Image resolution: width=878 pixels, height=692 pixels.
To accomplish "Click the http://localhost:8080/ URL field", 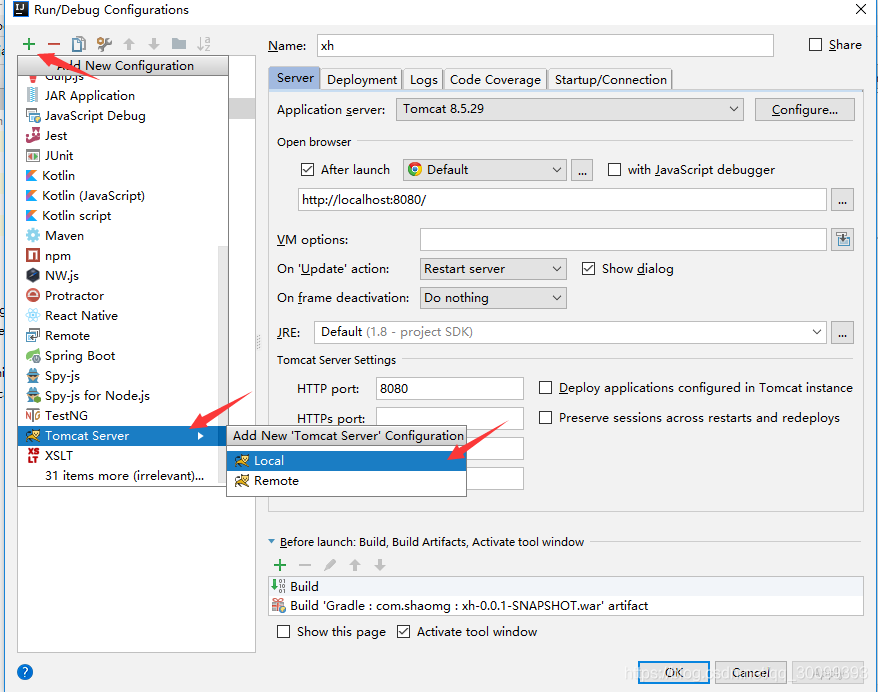I will click(562, 200).
